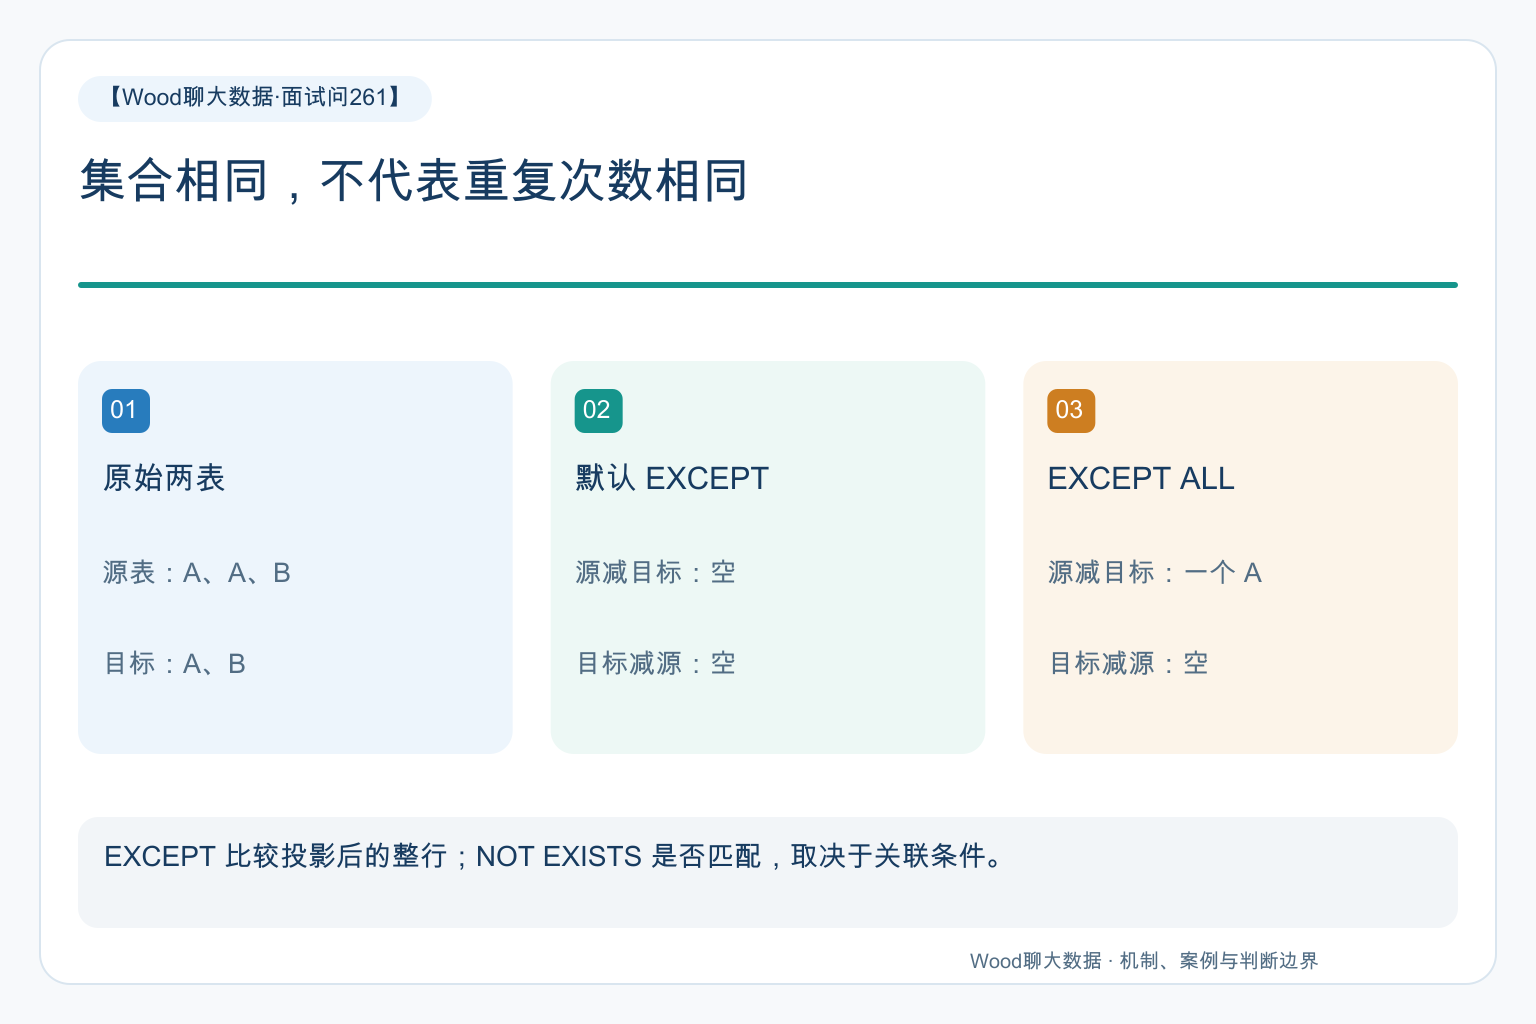Screen dimensions: 1536x1024
Task: Click the line 目标：A、B
Action: tap(175, 664)
